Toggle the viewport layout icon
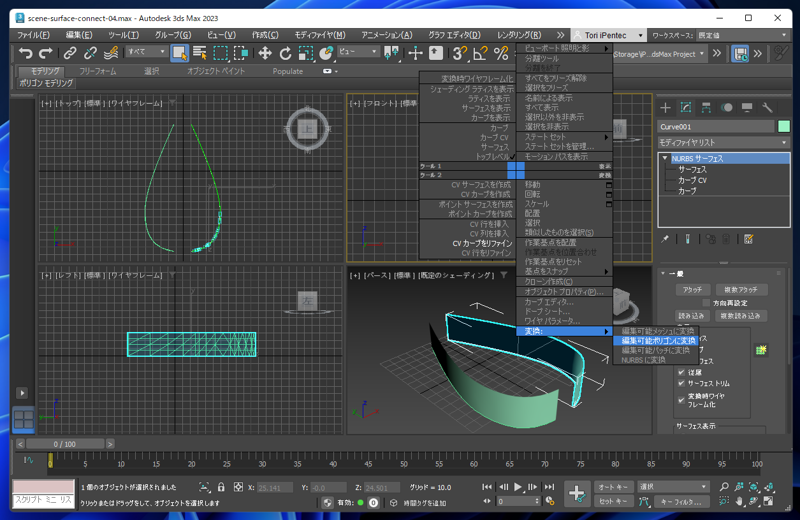Screen dimensions: 800x520 pyautogui.click(x=23, y=419)
